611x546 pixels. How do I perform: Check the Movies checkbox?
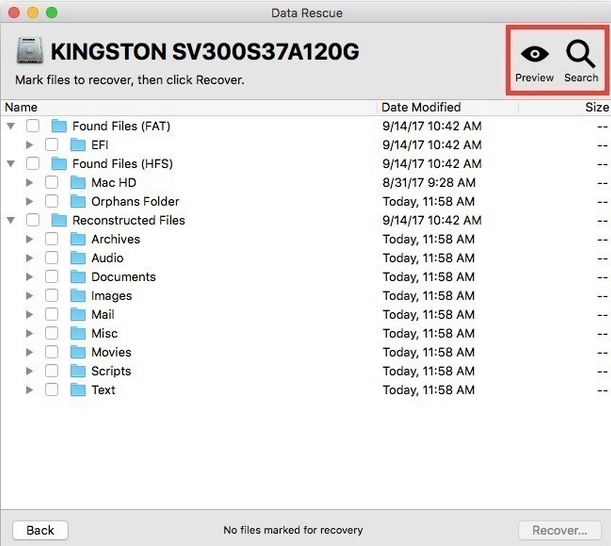coord(51,352)
